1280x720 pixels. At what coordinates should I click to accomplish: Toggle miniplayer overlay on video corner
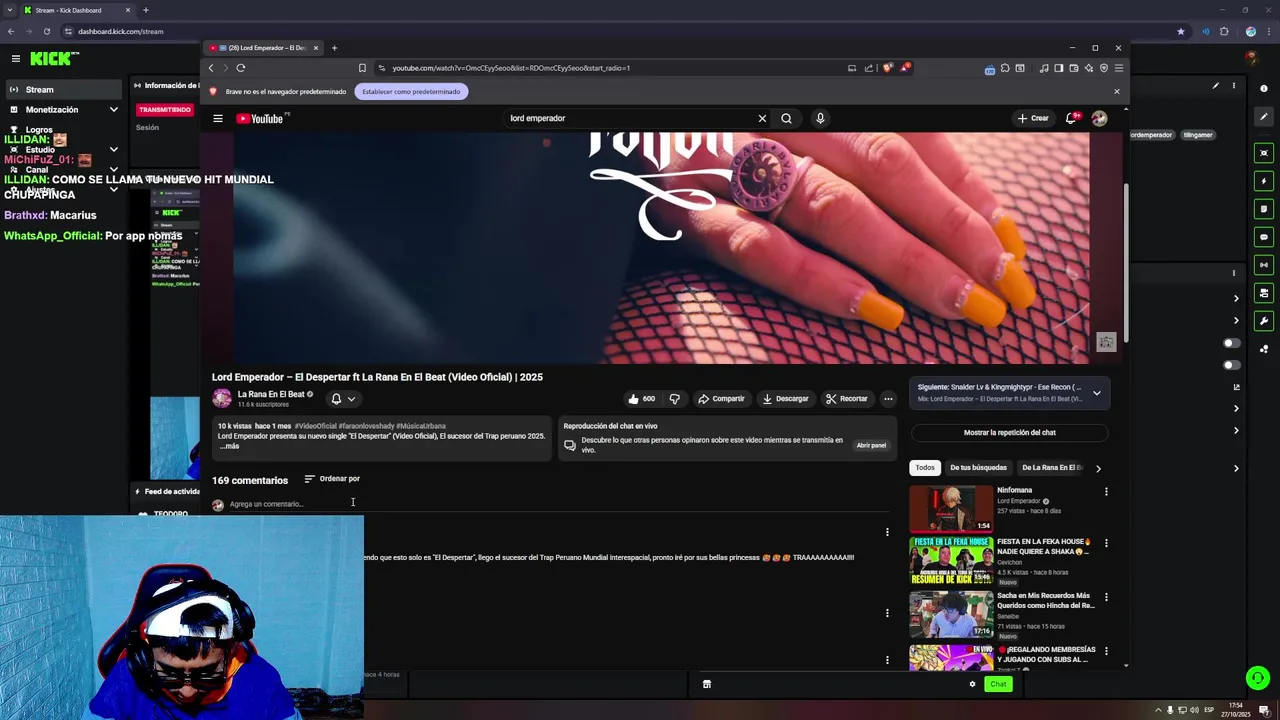1106,342
